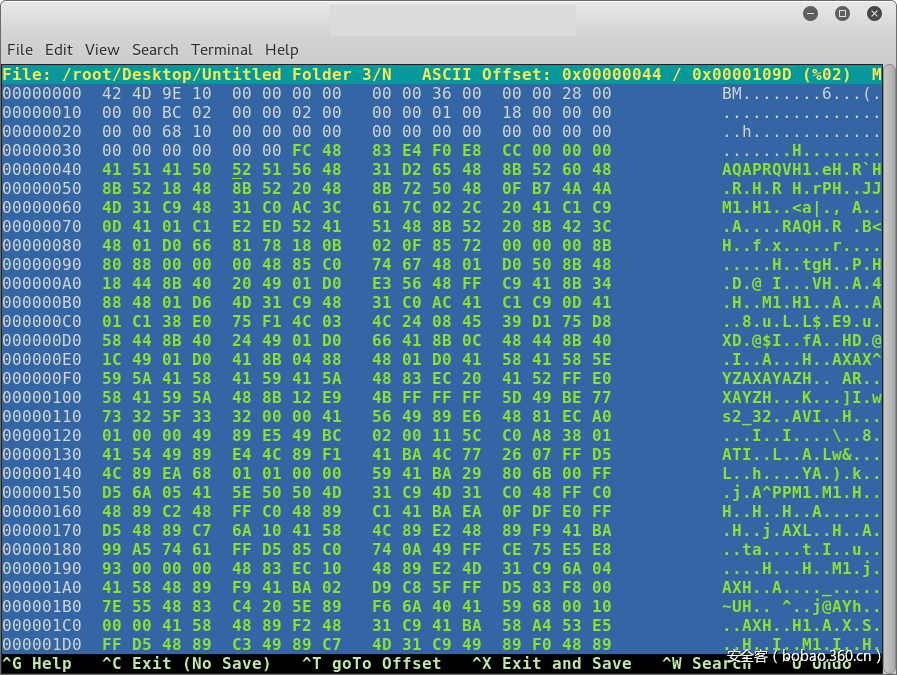Open the View menu

pyautogui.click(x=102, y=49)
